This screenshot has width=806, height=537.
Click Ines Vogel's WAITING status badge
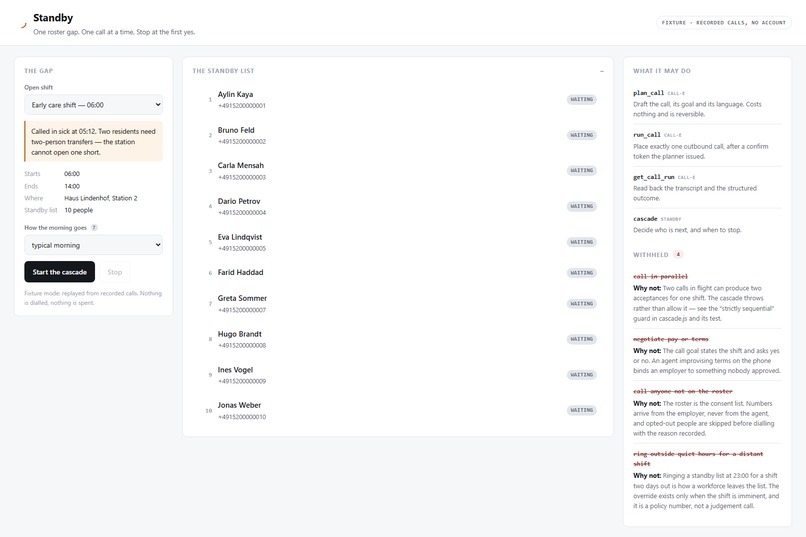click(x=581, y=375)
